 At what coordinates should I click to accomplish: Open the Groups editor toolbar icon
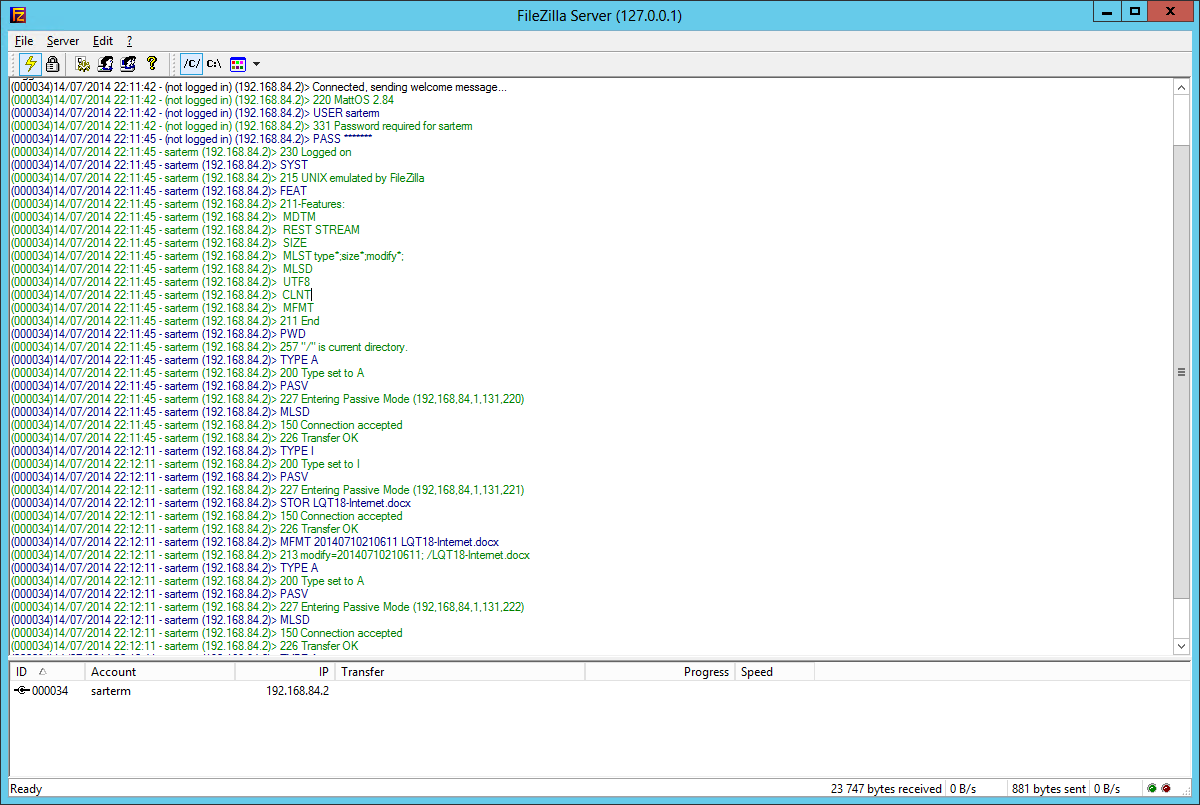pos(128,64)
